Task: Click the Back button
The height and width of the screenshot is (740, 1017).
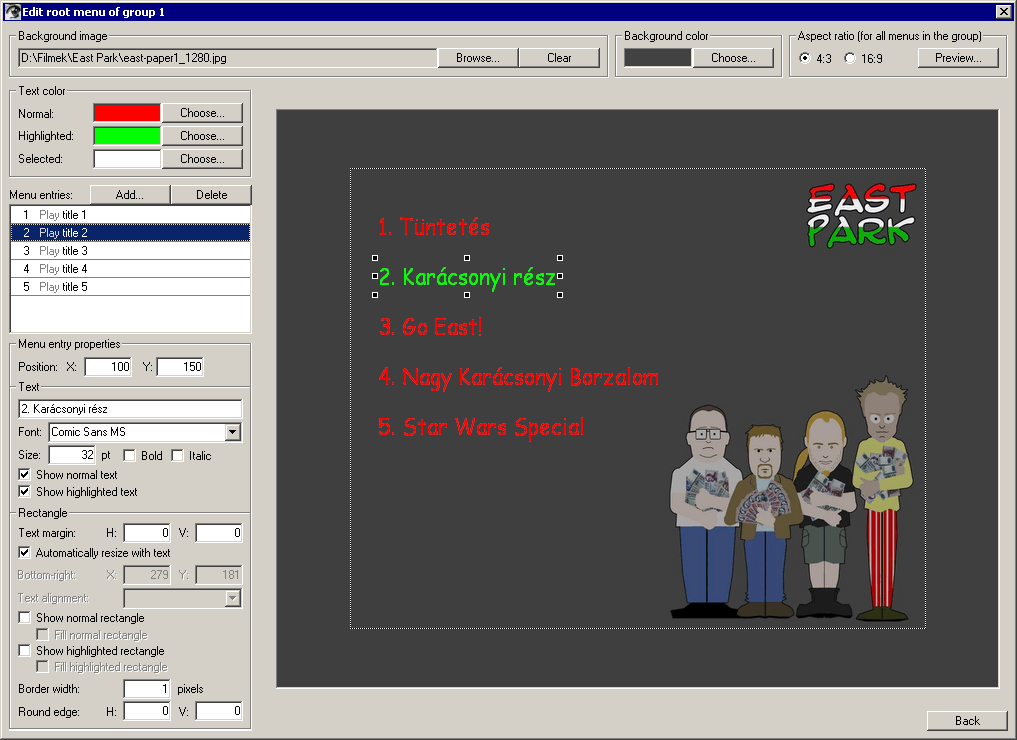Action: click(x=967, y=721)
